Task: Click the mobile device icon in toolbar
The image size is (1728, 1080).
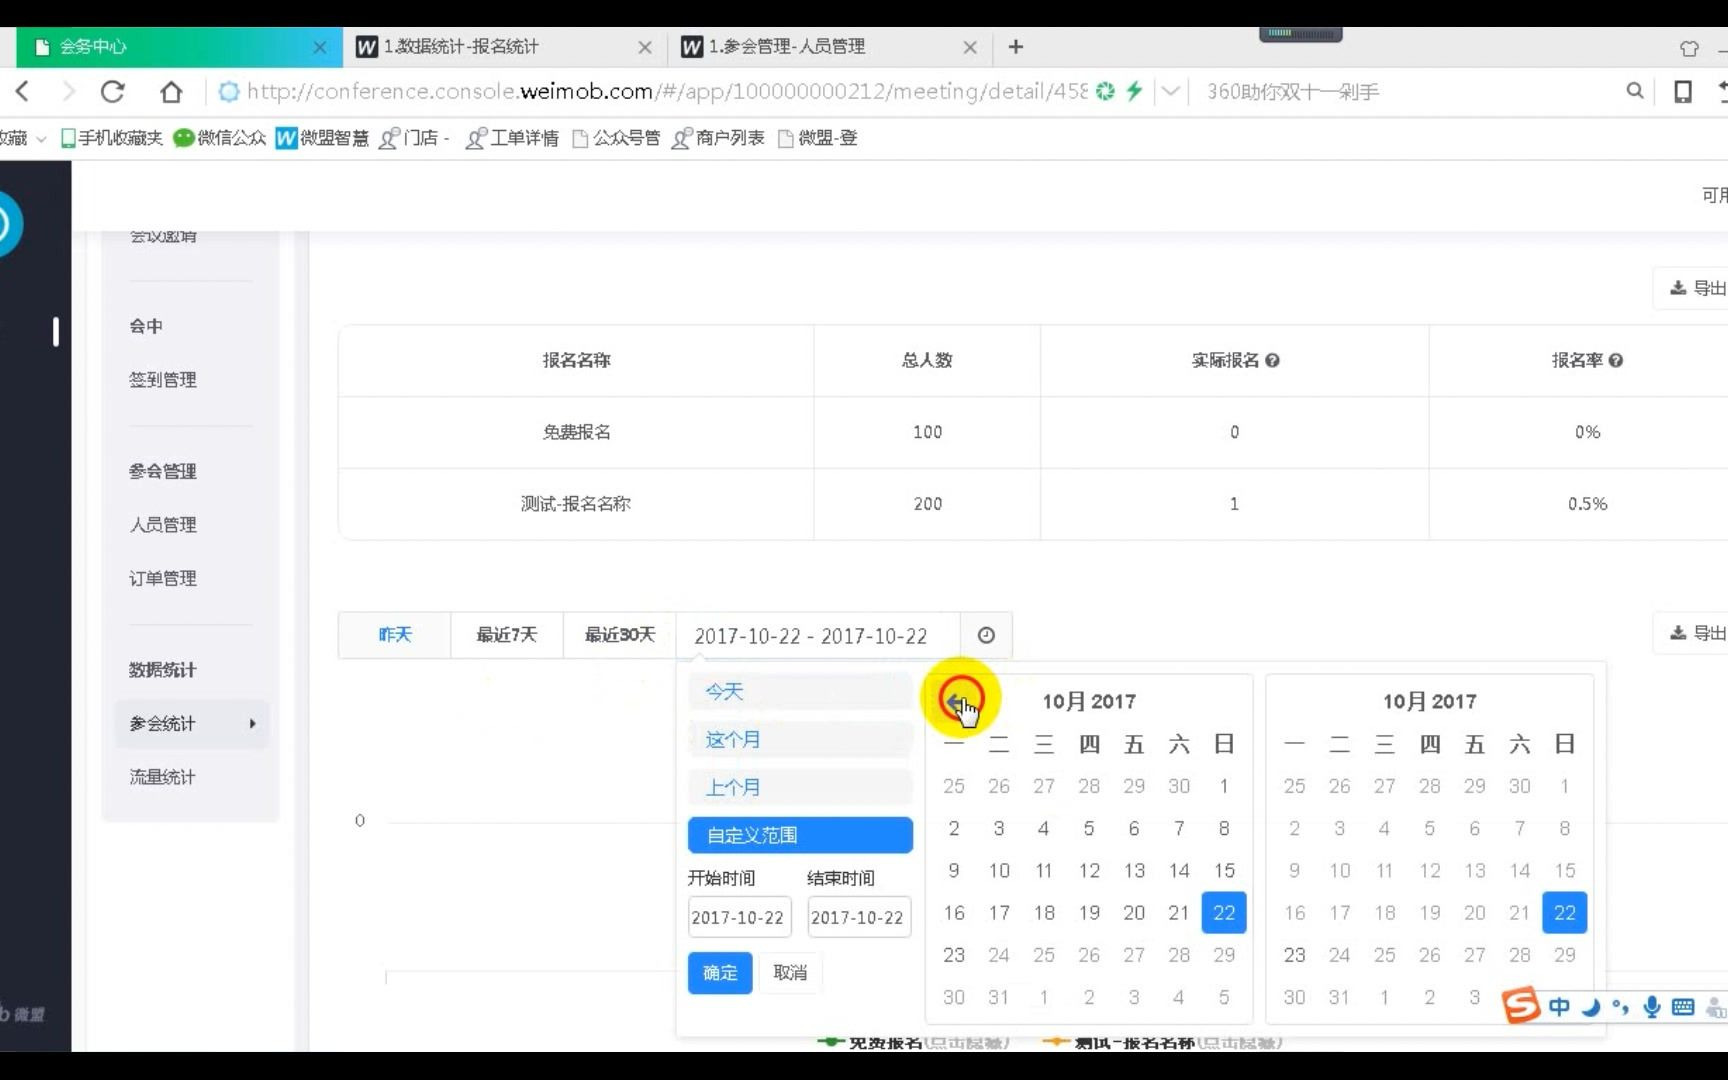Action: (1683, 91)
